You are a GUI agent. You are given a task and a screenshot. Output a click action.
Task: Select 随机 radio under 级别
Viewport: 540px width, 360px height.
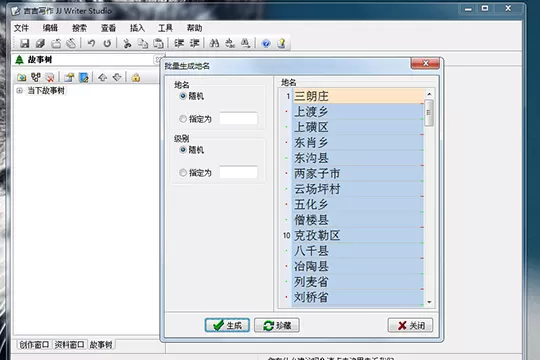(183, 150)
